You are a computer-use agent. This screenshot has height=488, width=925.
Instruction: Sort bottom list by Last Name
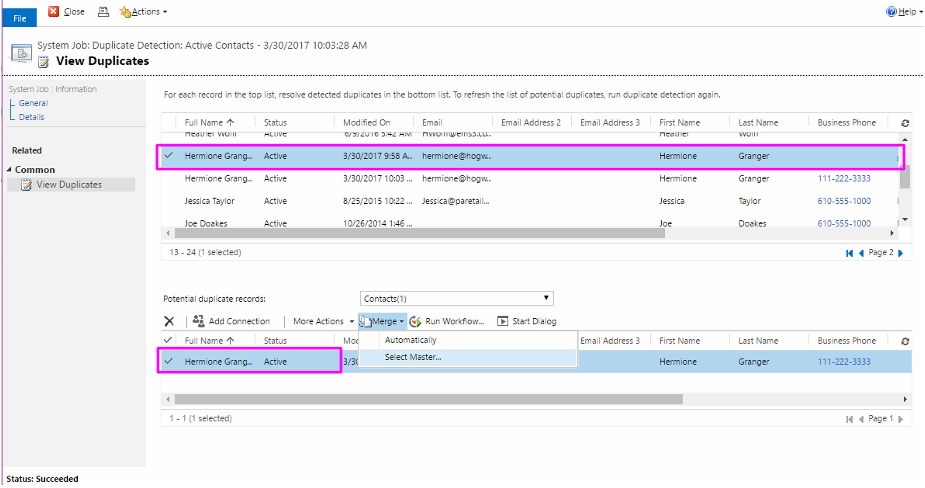pos(758,340)
